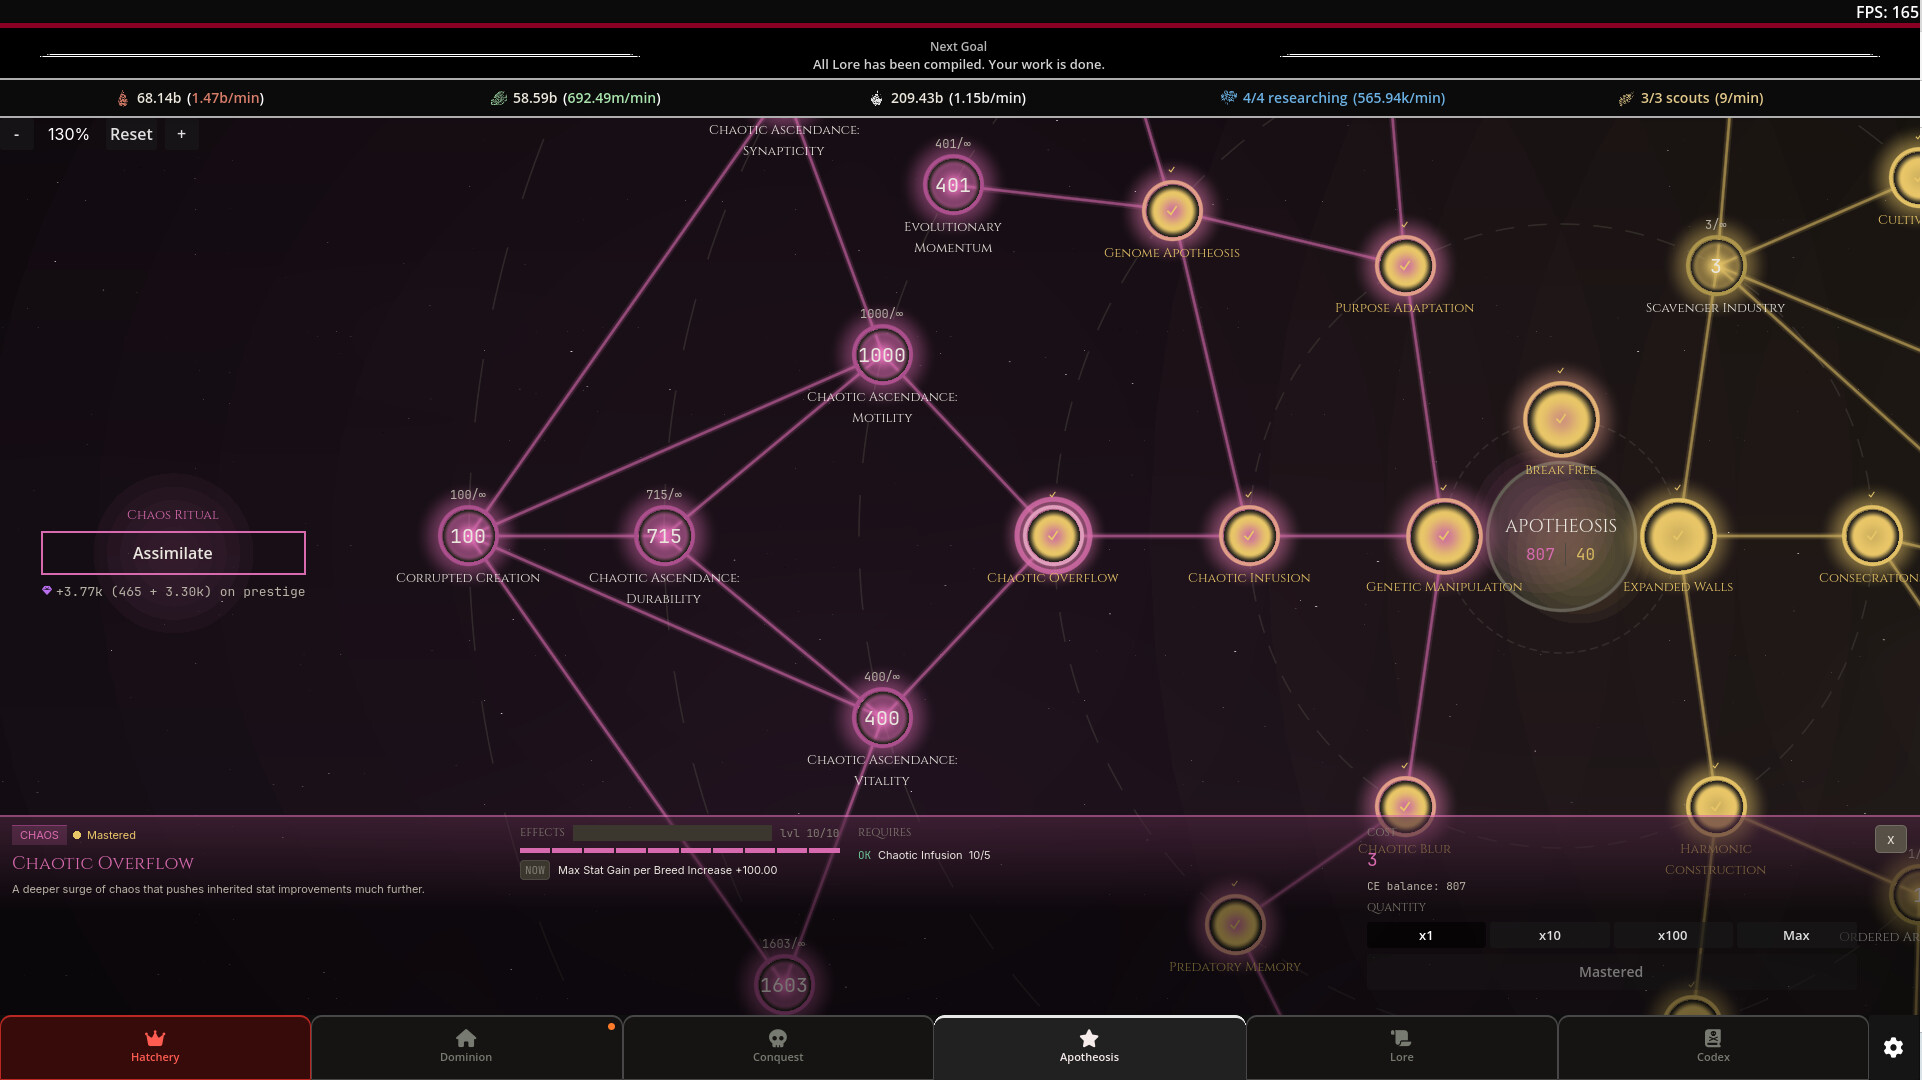1922x1080 pixels.
Task: Set quantity to Max
Action: click(x=1796, y=935)
